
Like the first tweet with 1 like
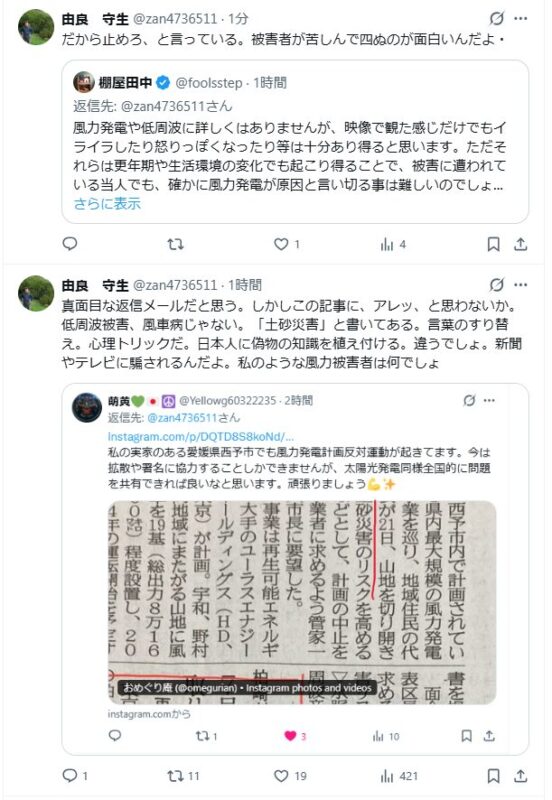click(x=287, y=244)
